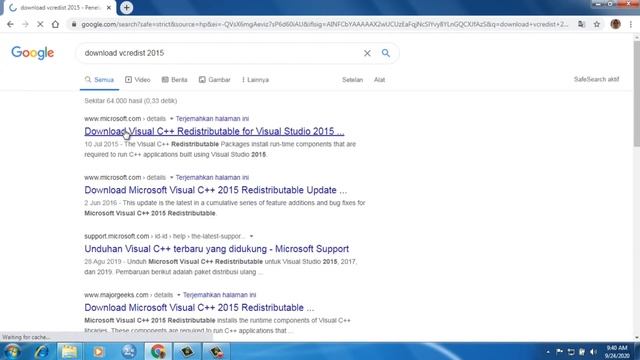640x360 pixels.
Task: Click the volume speaker tray icon
Action: click(593, 352)
